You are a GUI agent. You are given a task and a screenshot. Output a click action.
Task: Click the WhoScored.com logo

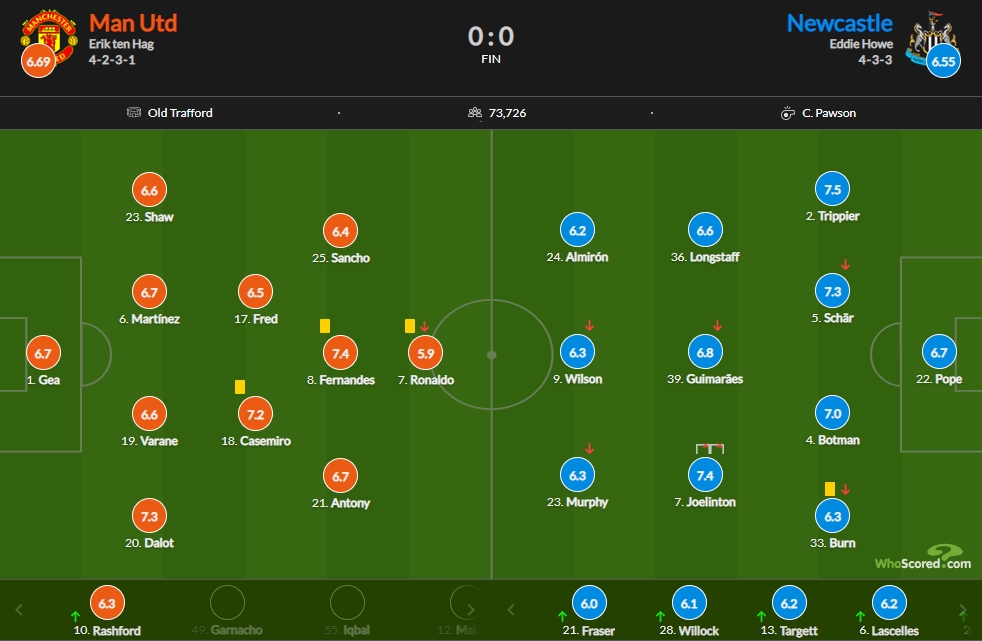point(923,557)
